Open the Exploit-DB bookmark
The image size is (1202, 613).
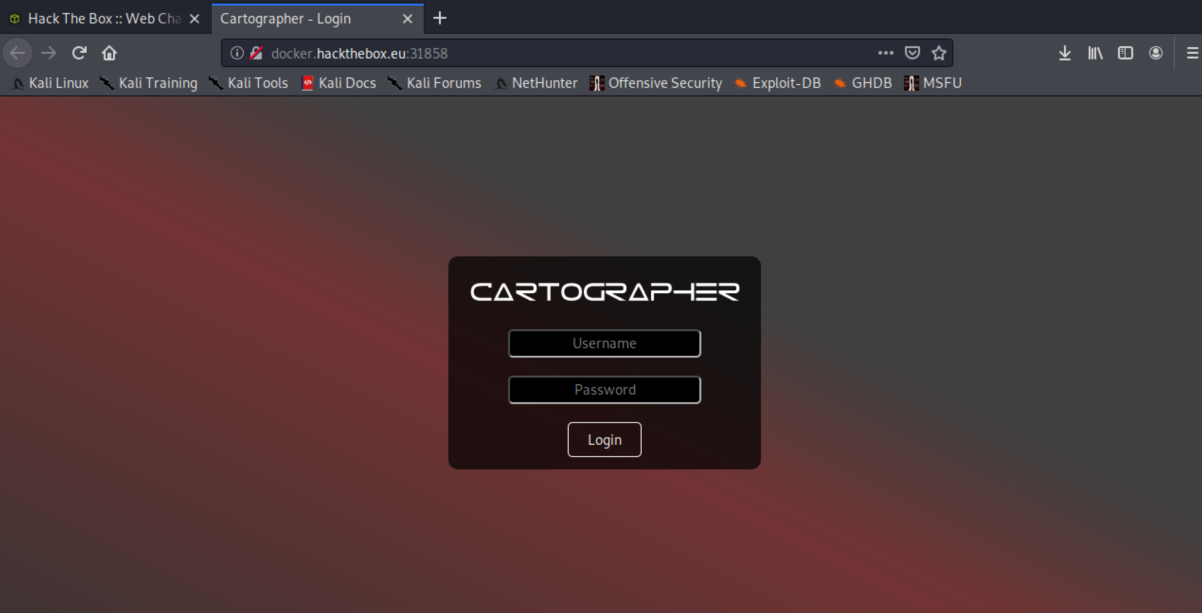click(777, 83)
